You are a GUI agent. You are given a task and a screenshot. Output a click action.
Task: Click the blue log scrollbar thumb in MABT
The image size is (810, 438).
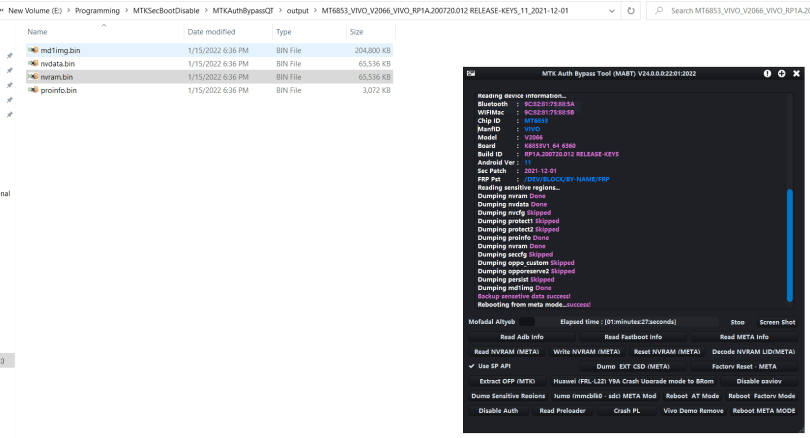[789, 245]
